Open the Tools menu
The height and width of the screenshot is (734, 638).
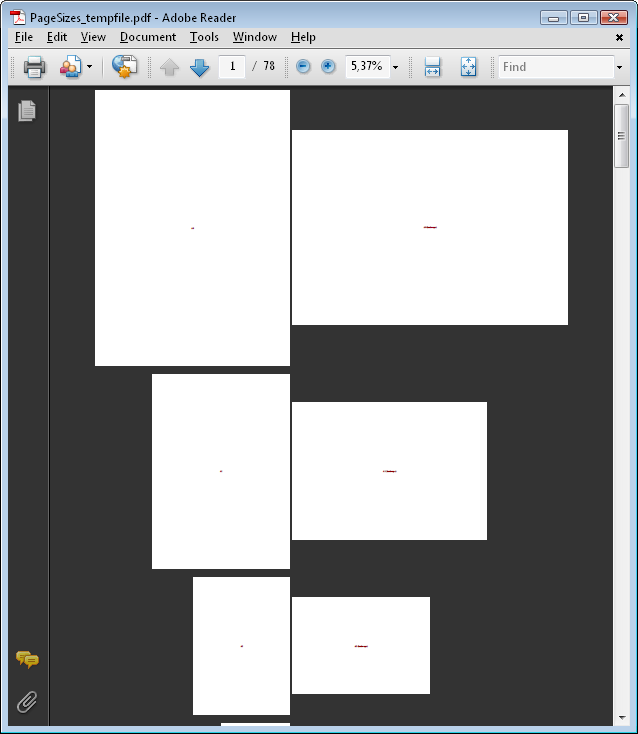click(x=204, y=37)
